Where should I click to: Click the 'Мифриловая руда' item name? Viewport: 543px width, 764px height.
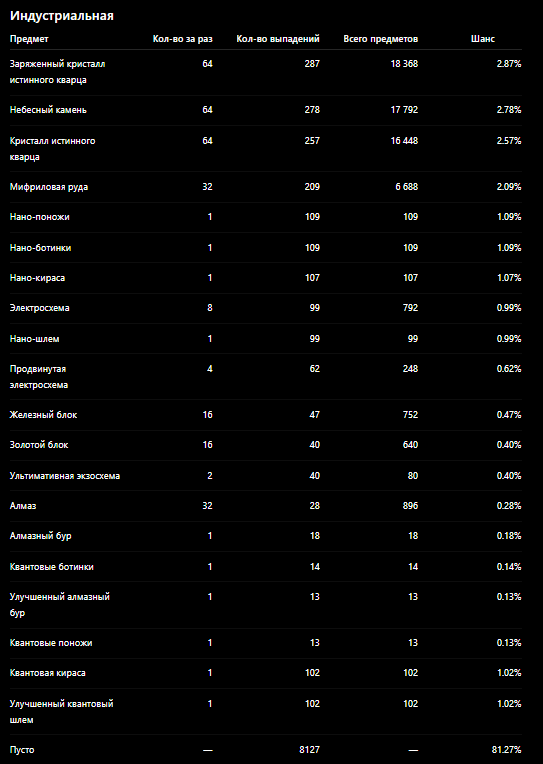[x=49, y=187]
